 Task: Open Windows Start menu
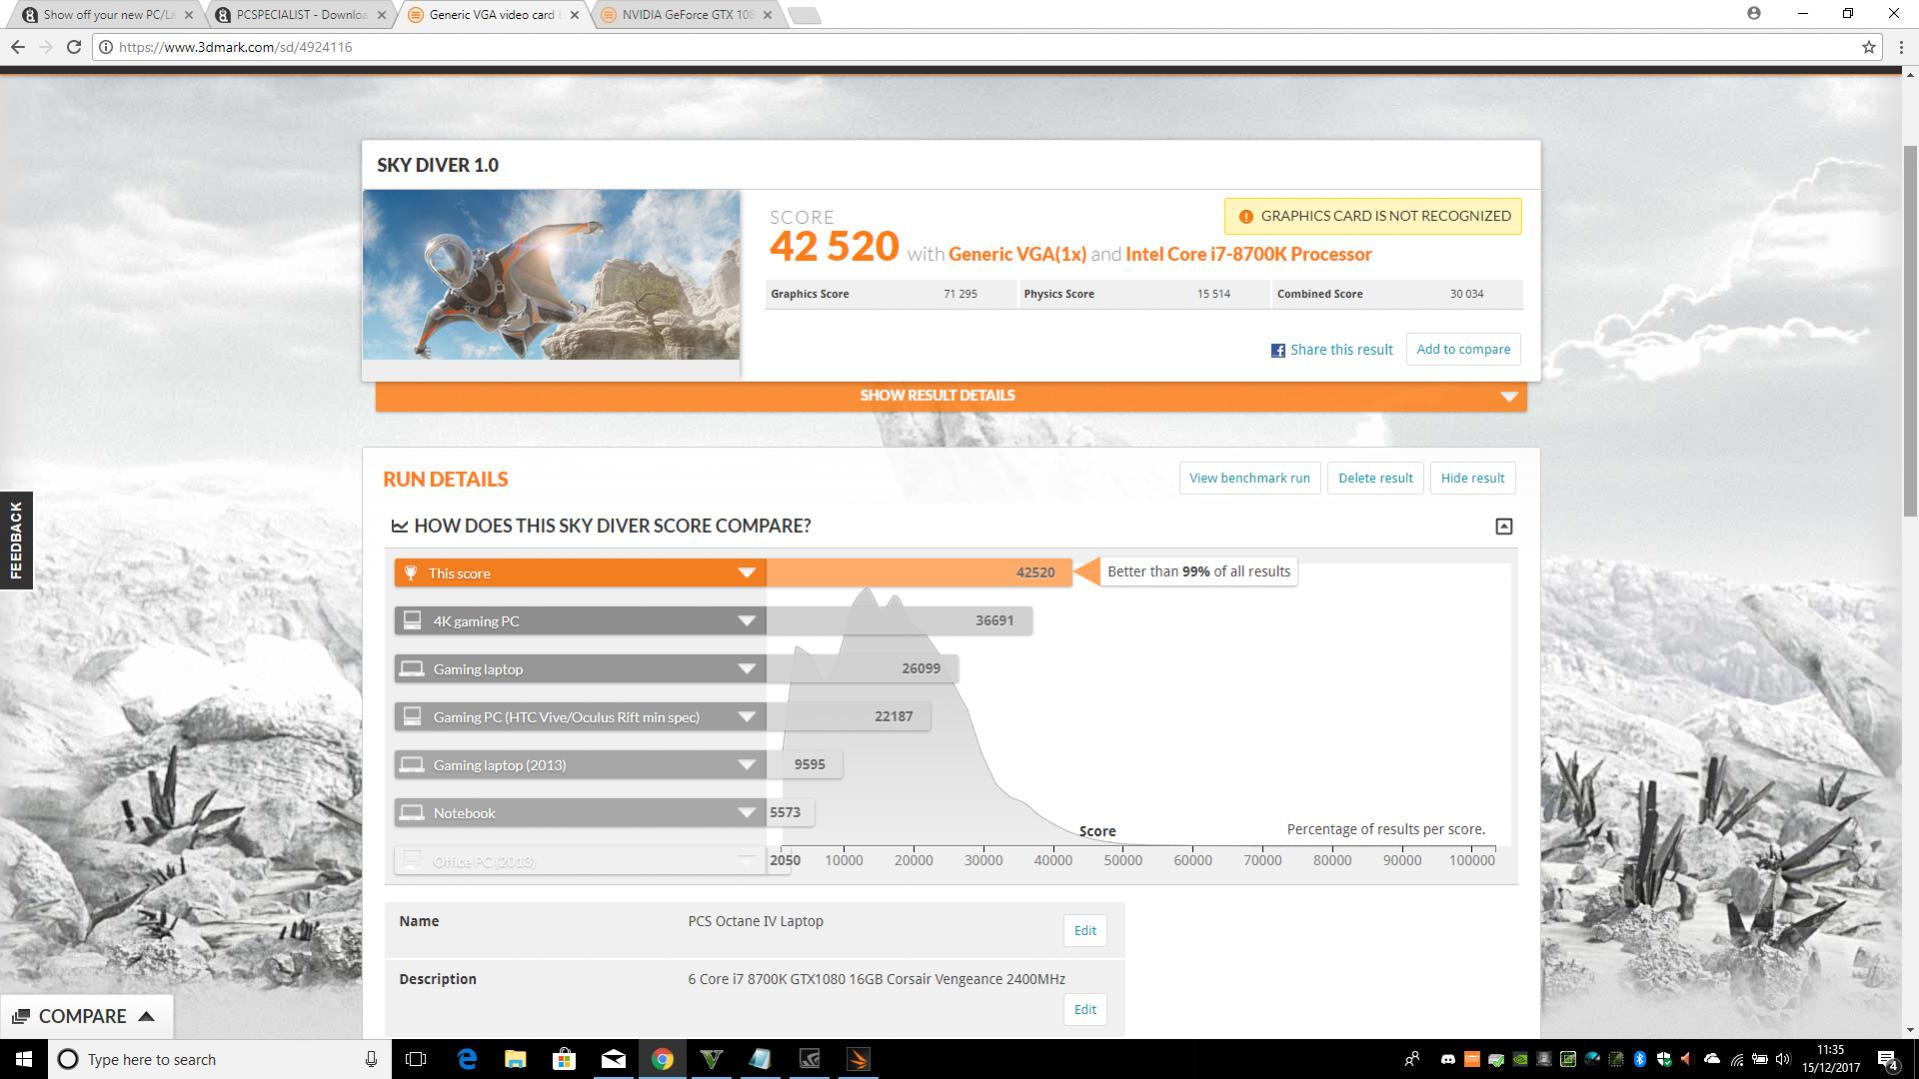(x=24, y=1059)
